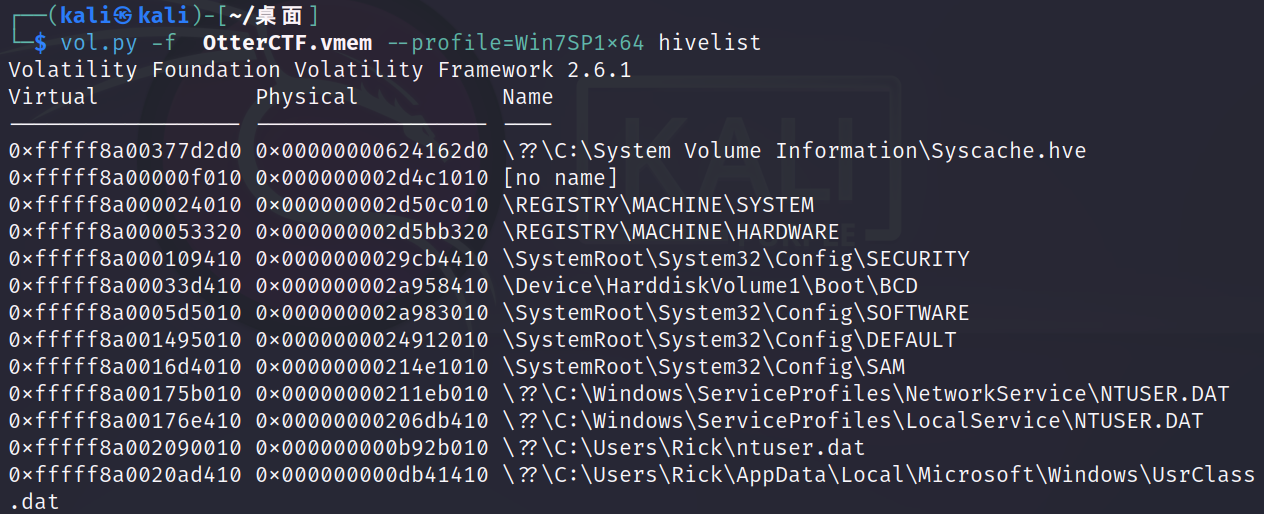Click the Virtual column header

53,97
